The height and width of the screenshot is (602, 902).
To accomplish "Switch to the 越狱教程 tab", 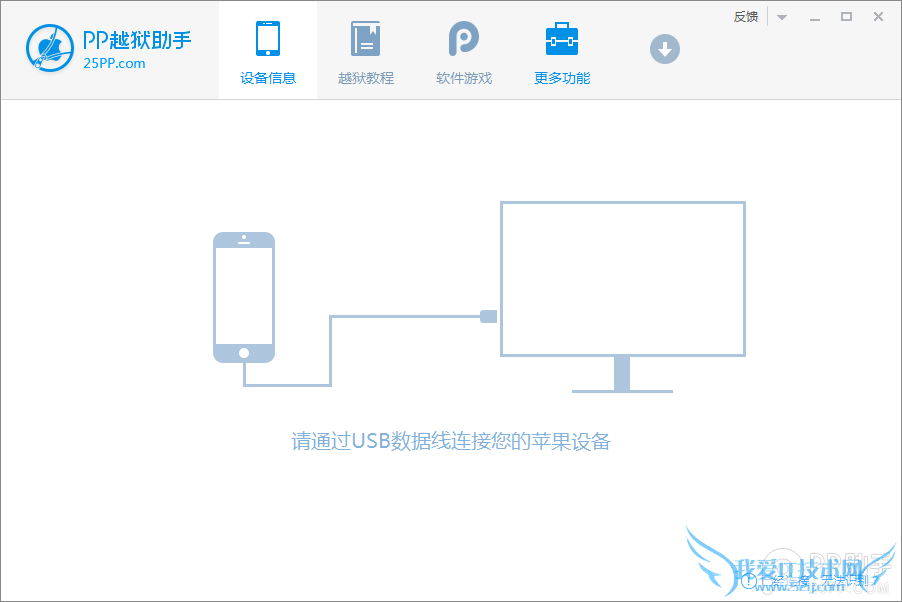I will (365, 77).
